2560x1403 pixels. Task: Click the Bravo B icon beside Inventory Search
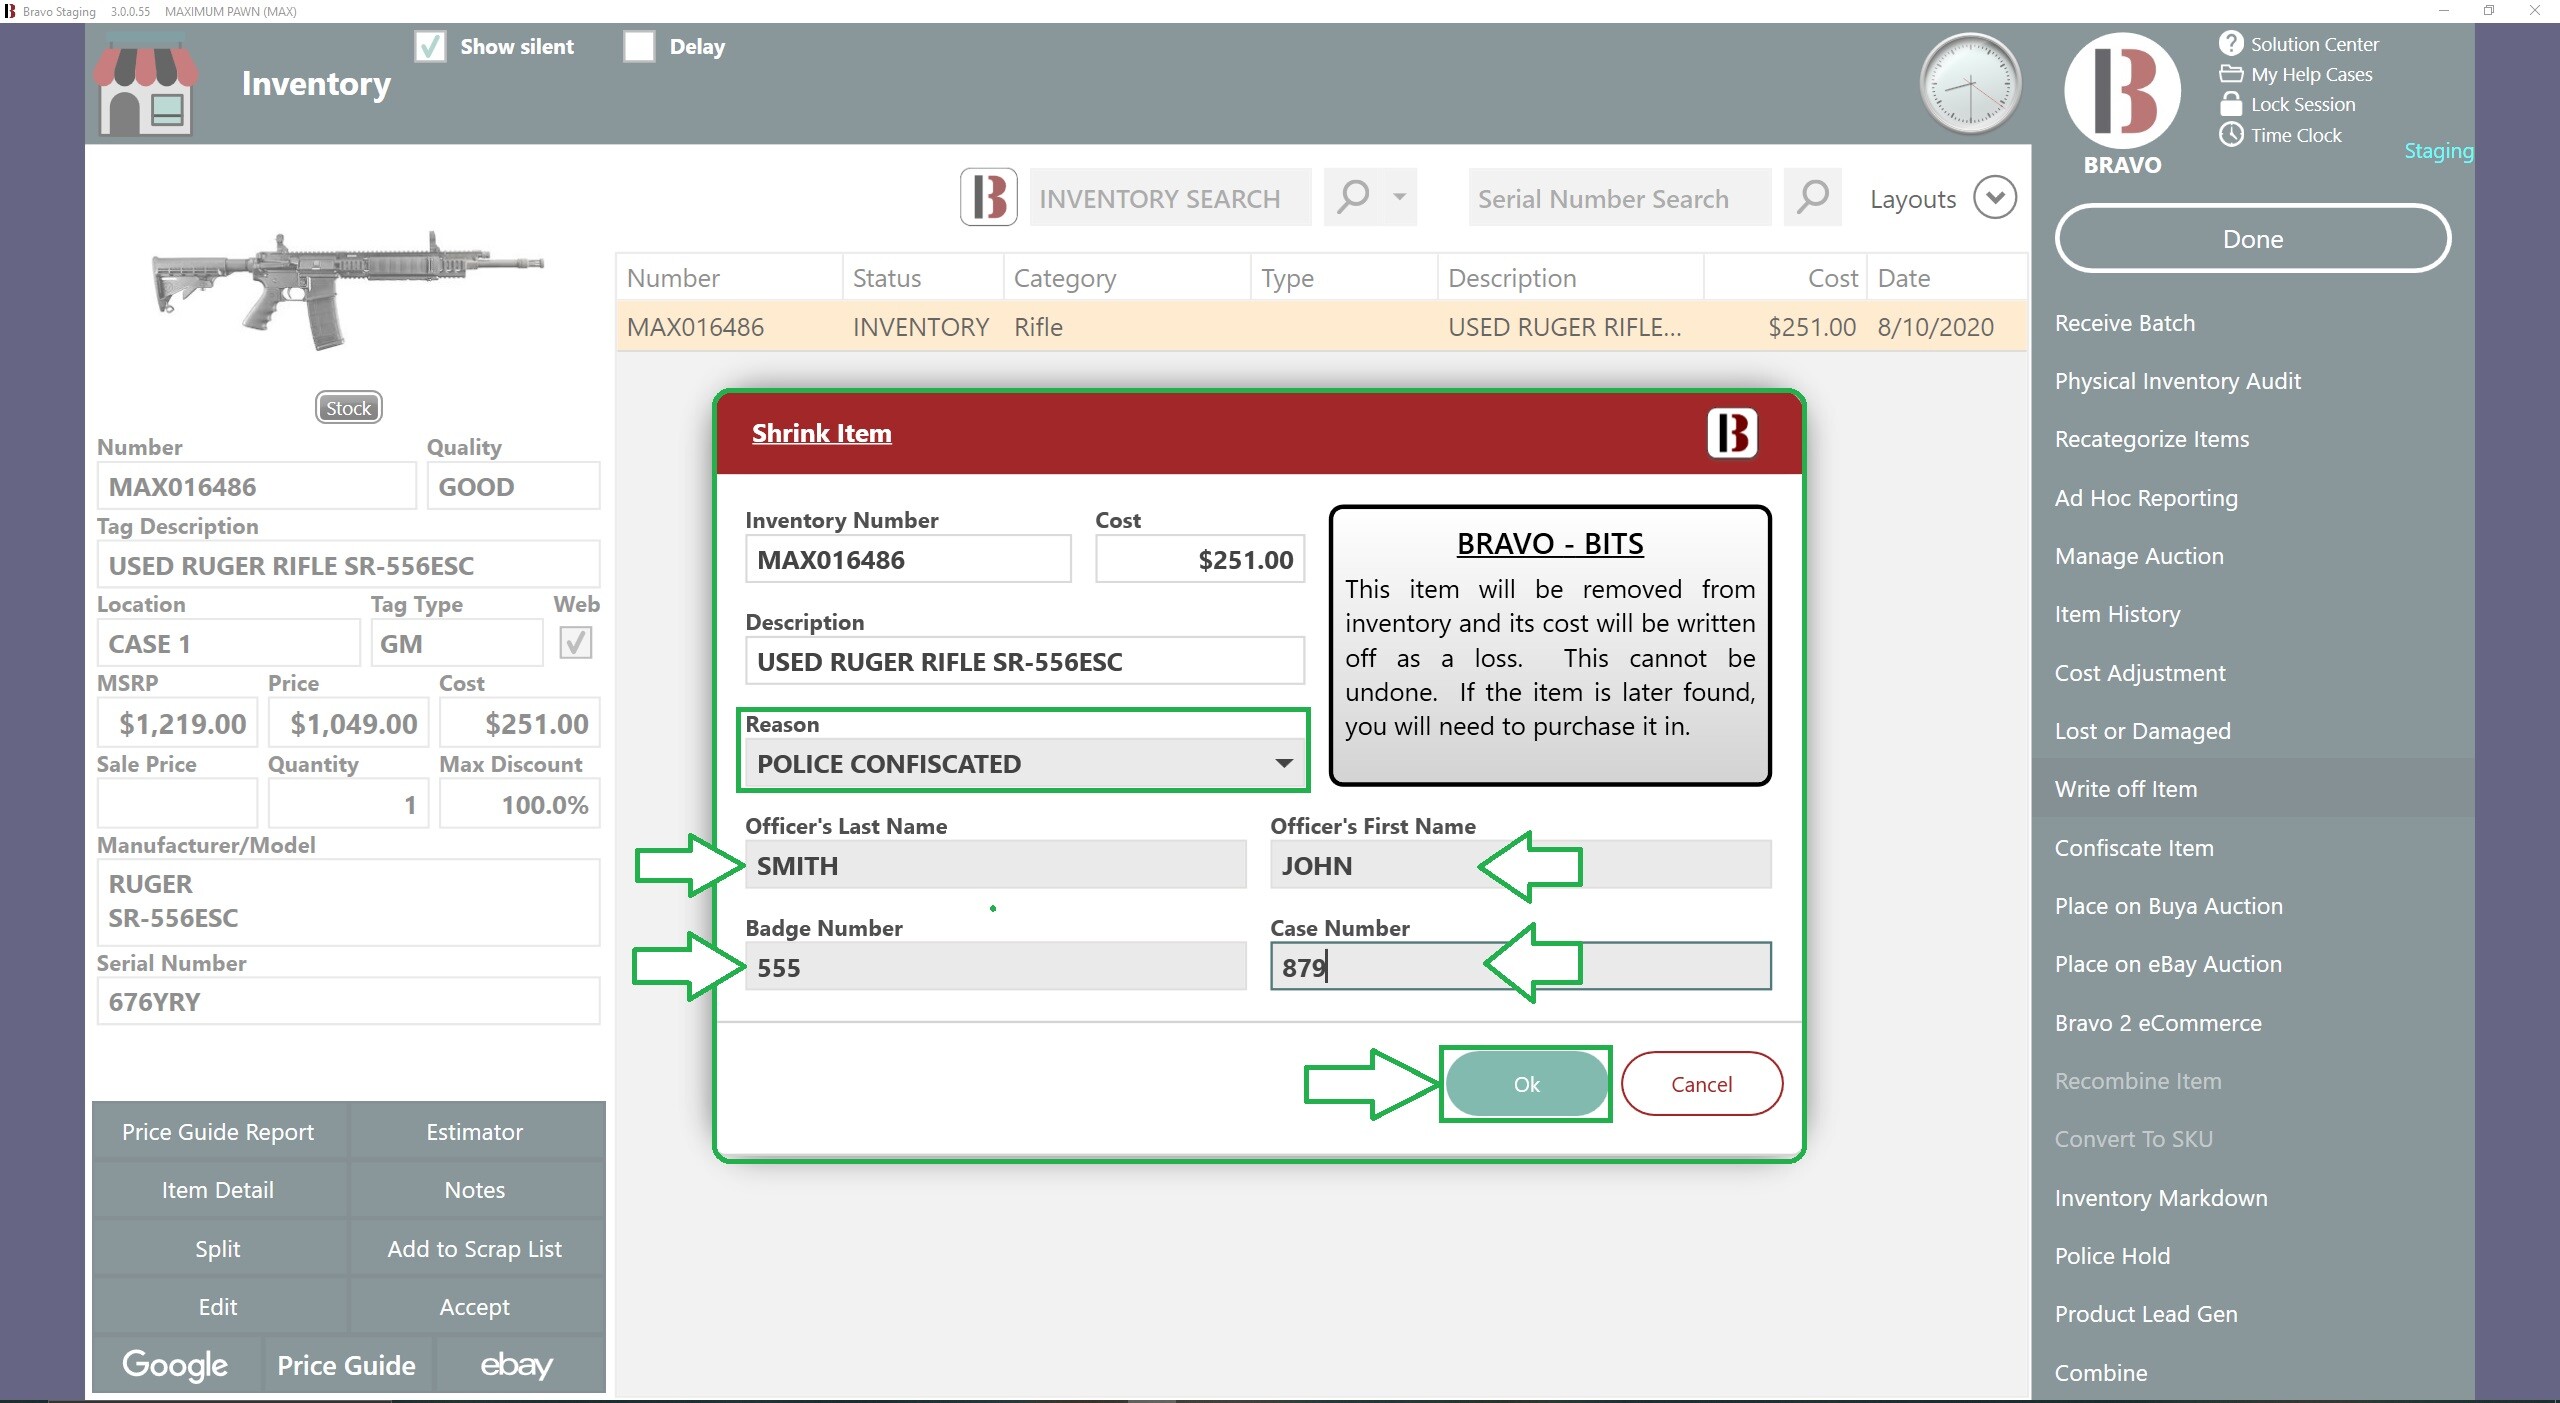[989, 197]
